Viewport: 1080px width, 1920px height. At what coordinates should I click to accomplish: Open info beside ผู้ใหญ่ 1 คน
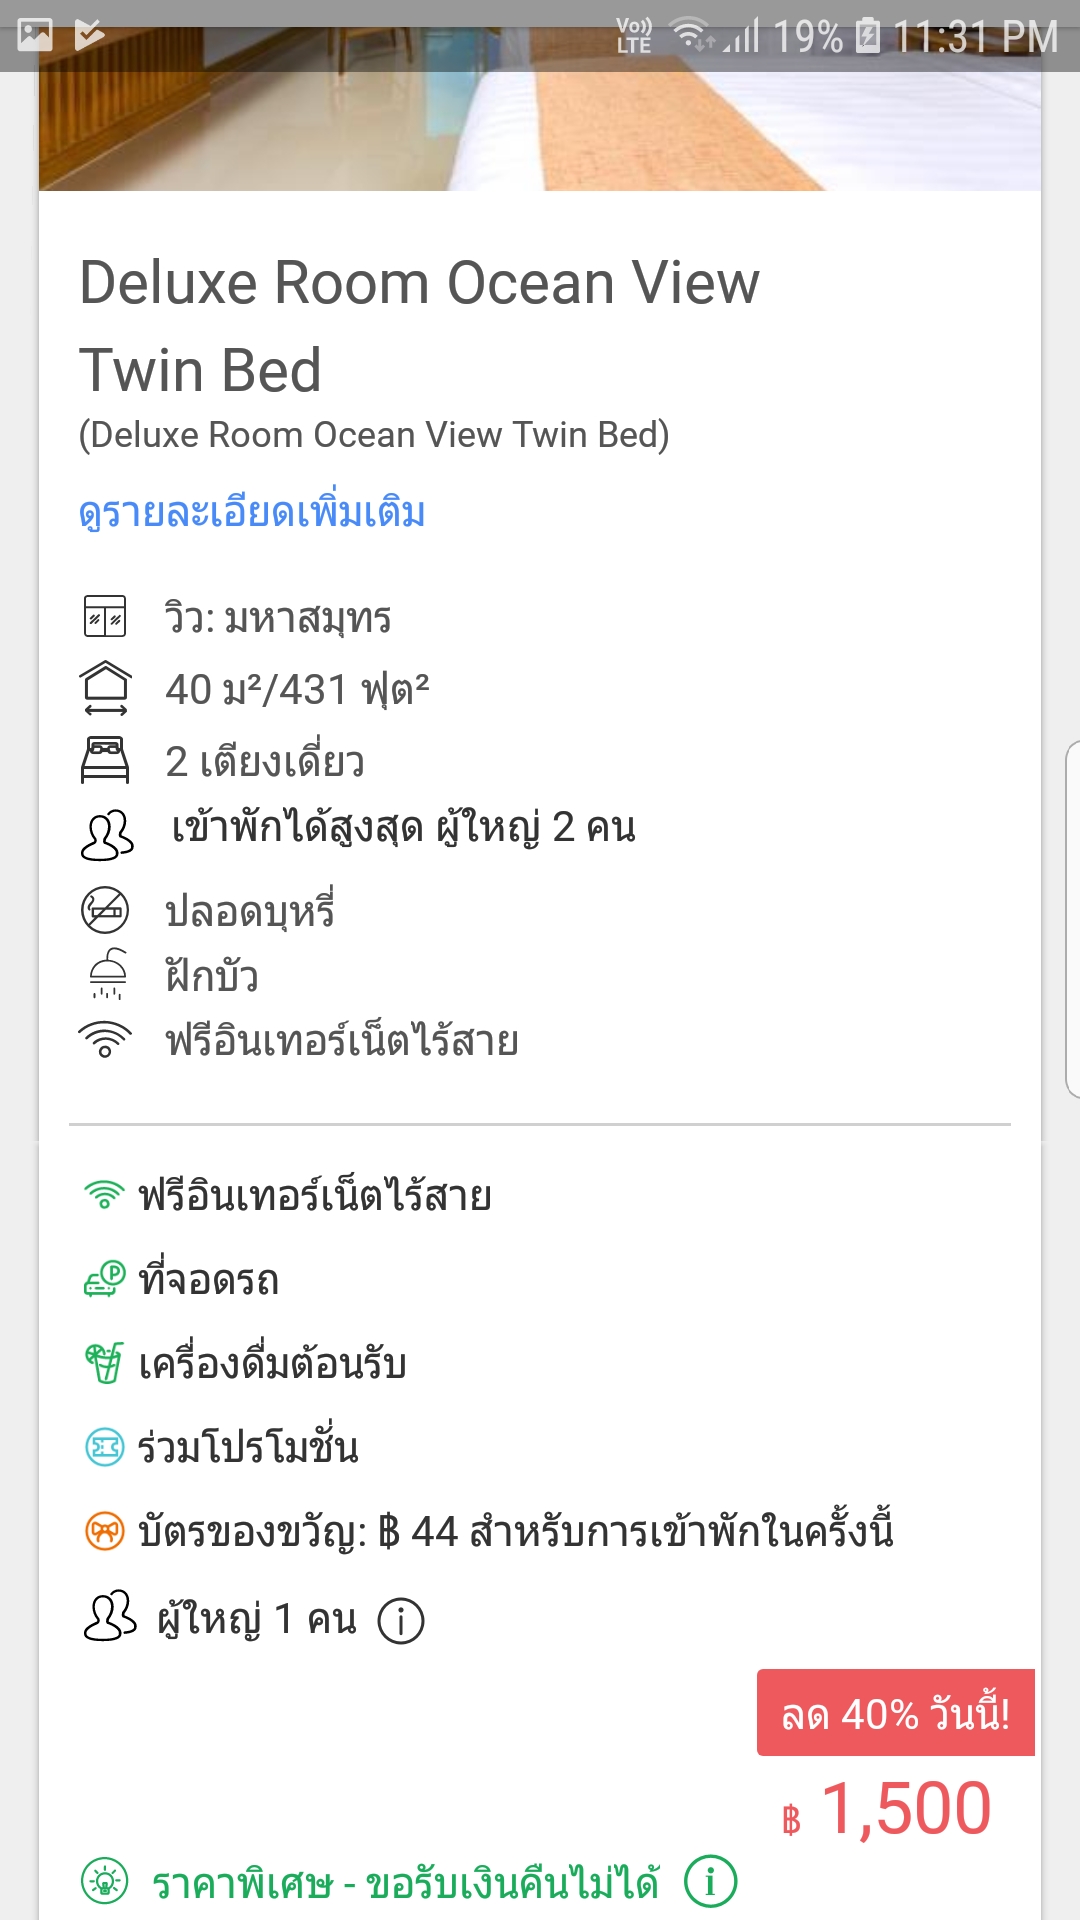(x=401, y=1620)
